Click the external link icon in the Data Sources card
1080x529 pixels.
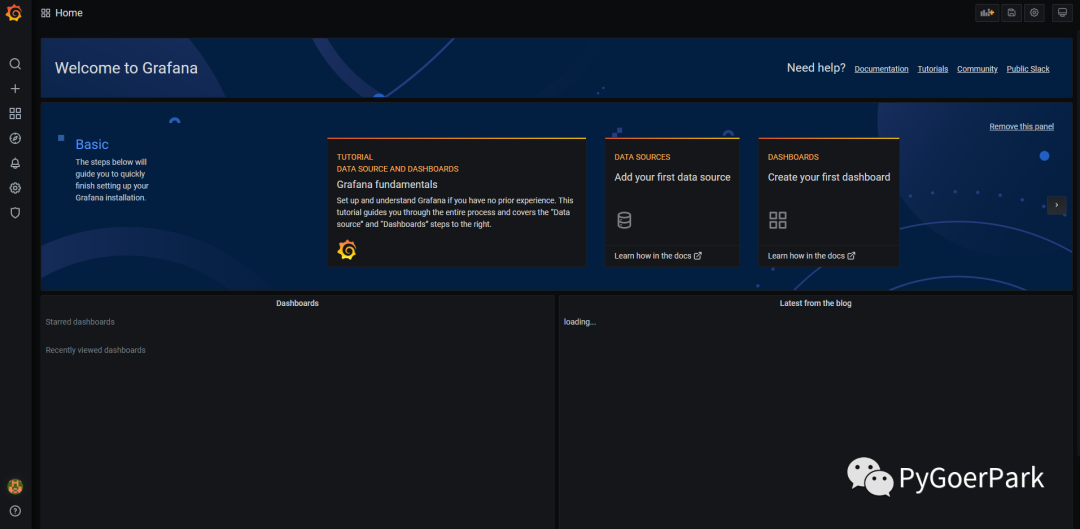click(698, 256)
